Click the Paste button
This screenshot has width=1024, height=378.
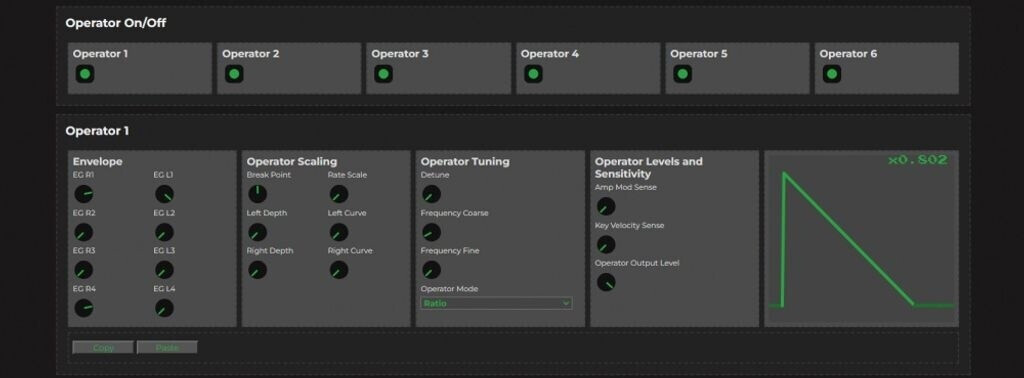pos(167,347)
